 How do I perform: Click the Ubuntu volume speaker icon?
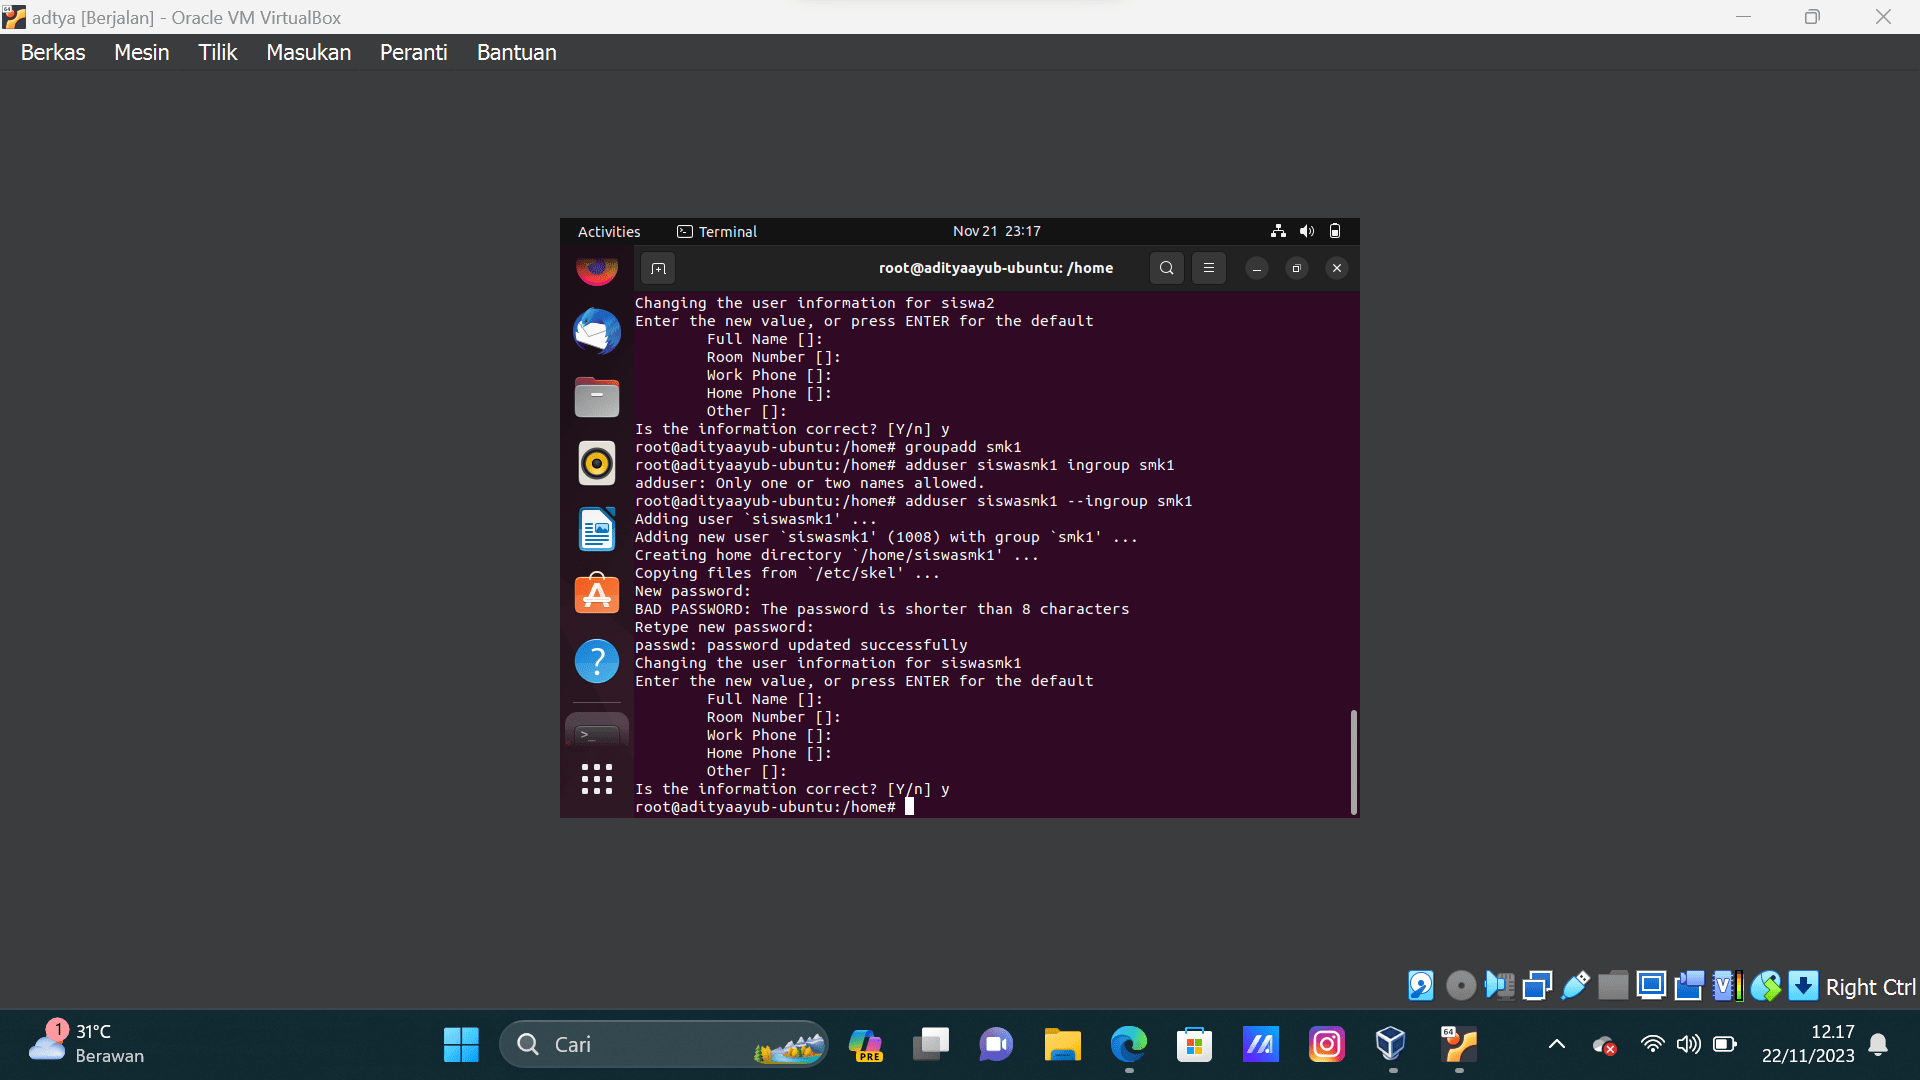point(1307,231)
